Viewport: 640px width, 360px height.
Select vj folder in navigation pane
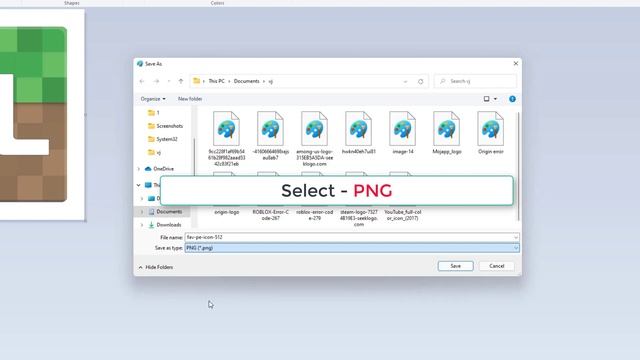pos(154,152)
